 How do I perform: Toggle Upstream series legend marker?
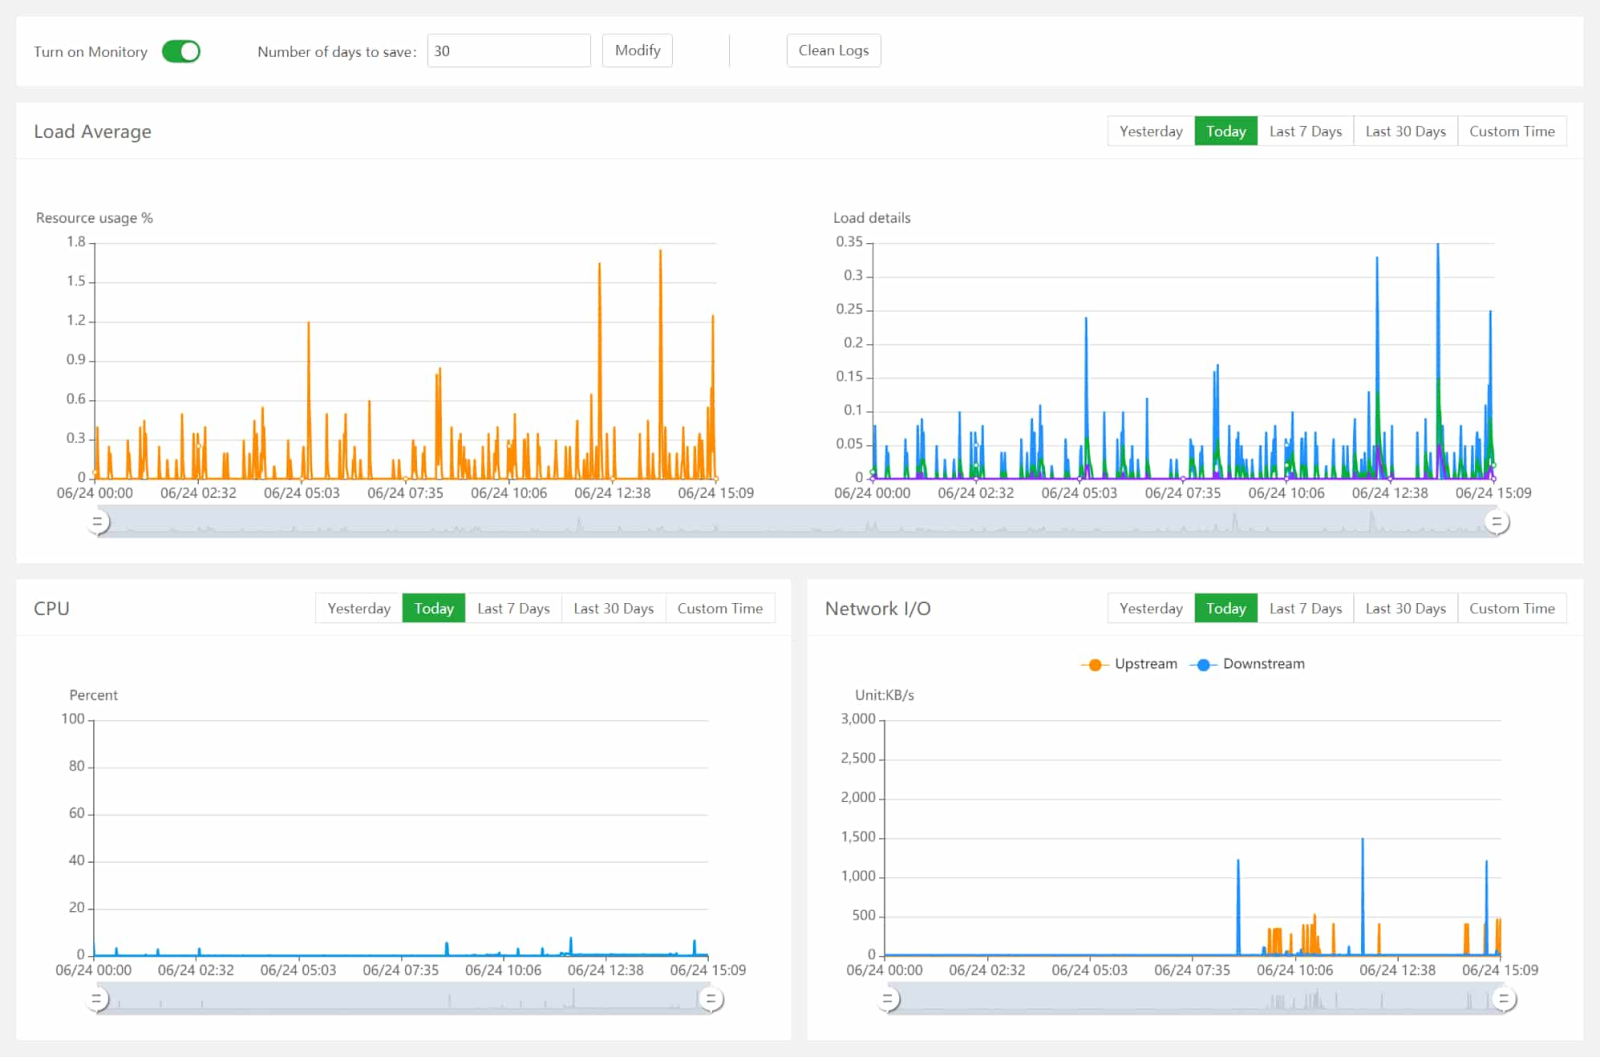[1096, 664]
